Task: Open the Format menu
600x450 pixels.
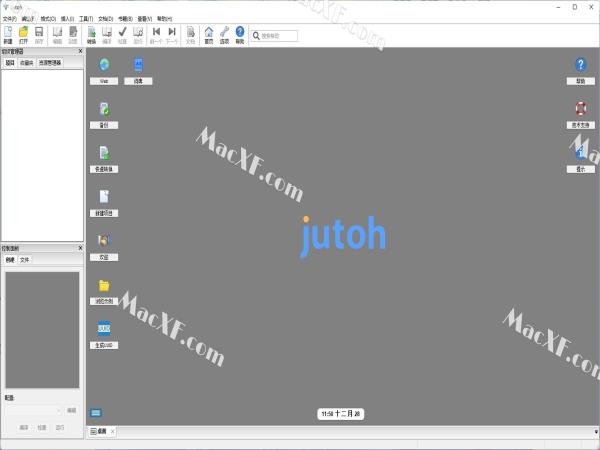Action: 48,18
